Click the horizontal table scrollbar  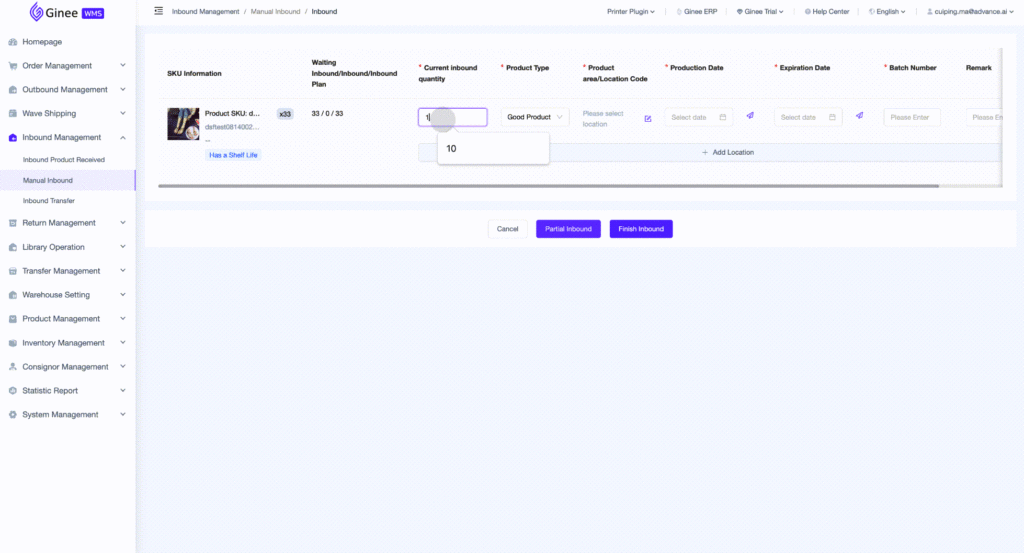pos(549,186)
